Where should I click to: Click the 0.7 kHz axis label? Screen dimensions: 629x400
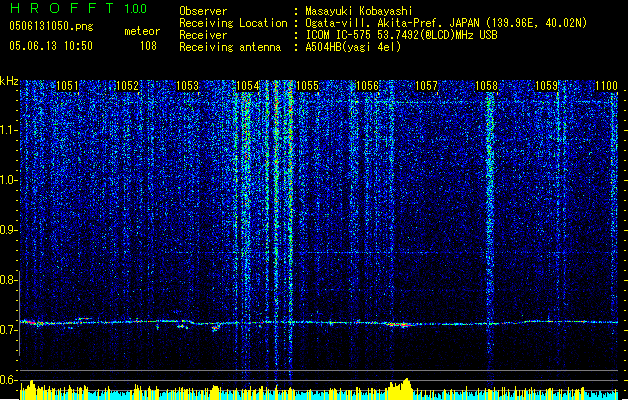8,330
